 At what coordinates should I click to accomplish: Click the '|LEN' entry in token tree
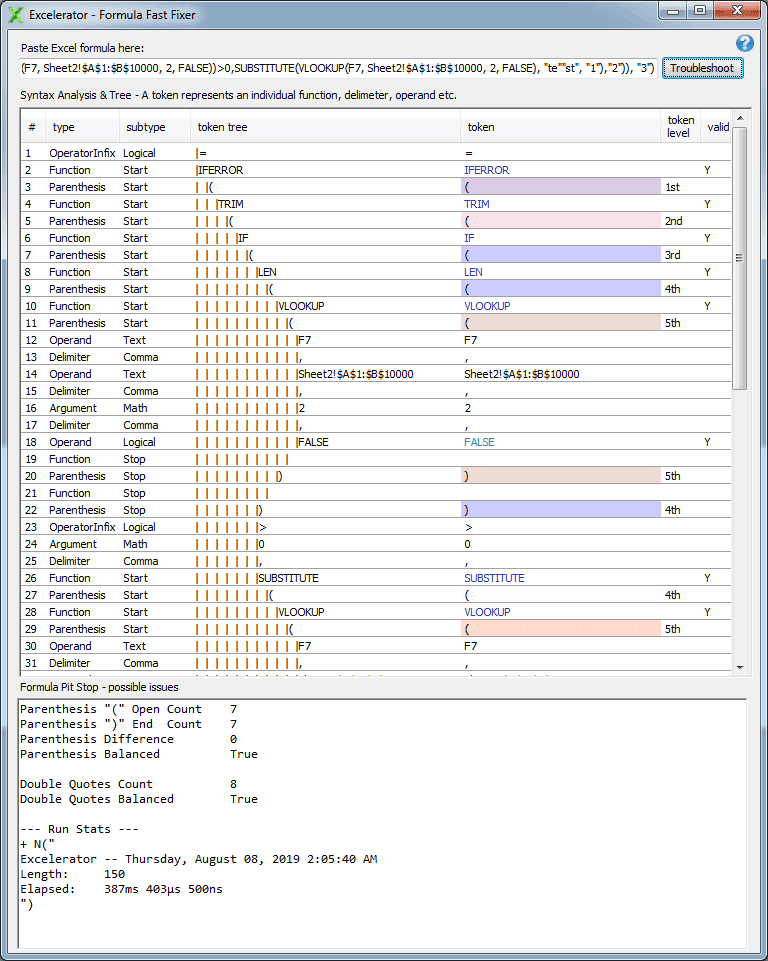[267, 272]
